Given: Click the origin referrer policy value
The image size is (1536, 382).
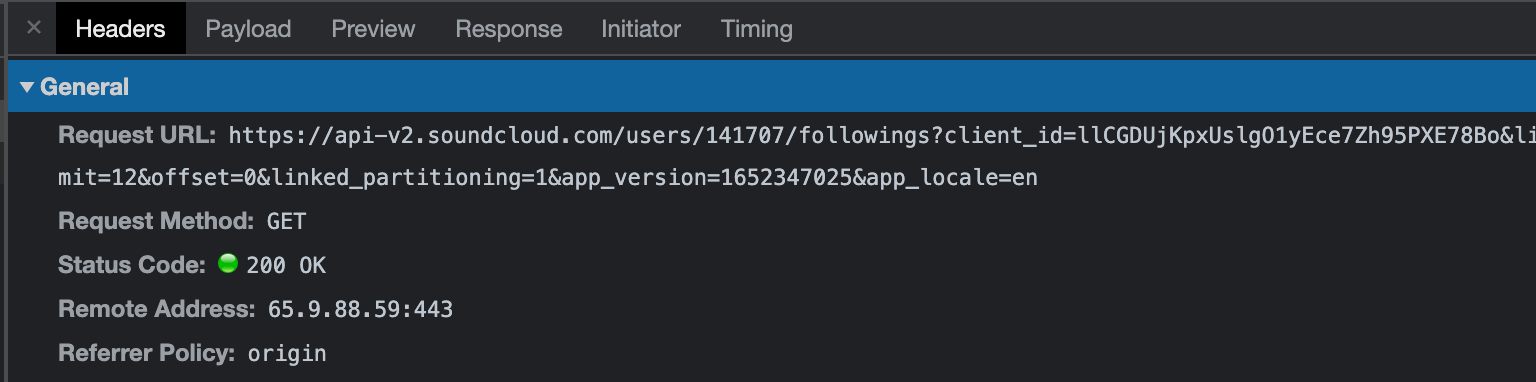Looking at the screenshot, I should pos(287,353).
